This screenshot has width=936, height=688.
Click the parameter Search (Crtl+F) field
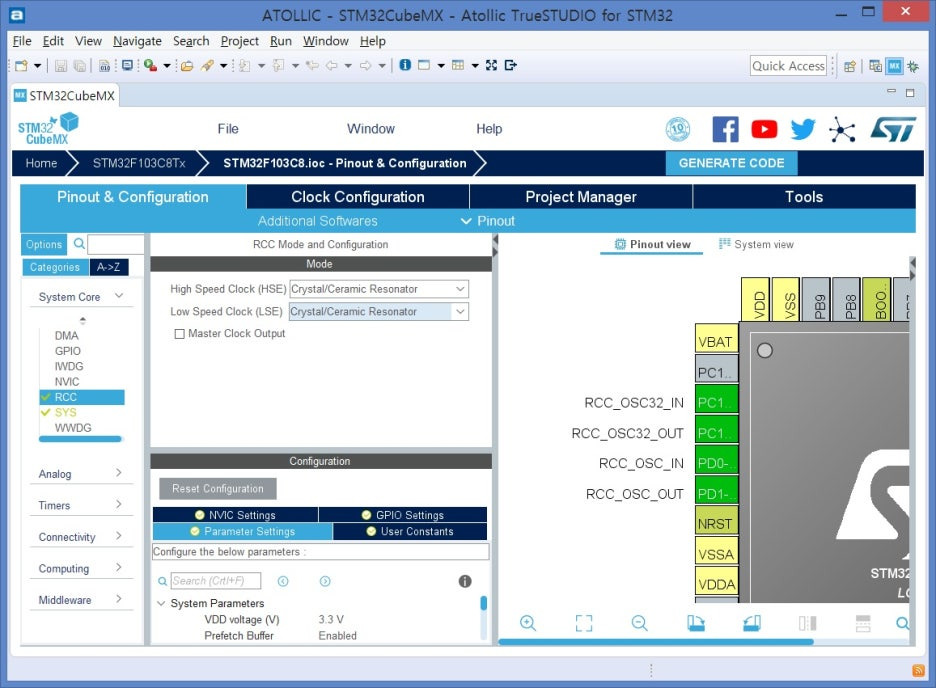pyautogui.click(x=216, y=581)
